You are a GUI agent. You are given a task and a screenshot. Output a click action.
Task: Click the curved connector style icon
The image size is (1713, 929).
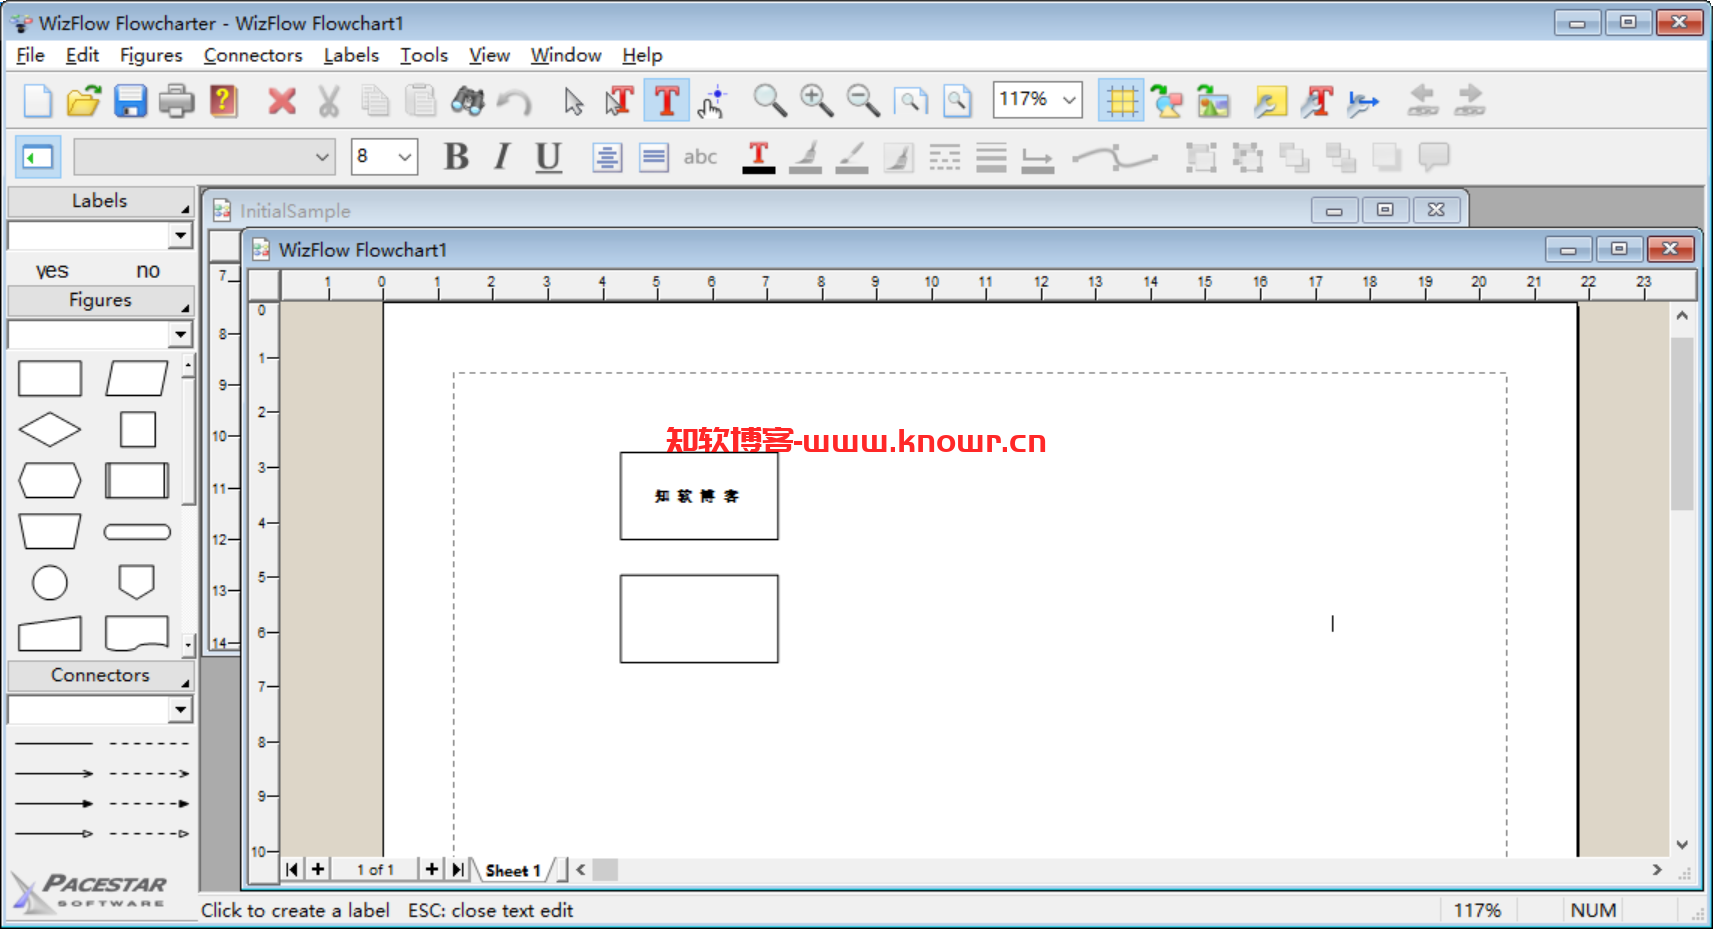(1115, 157)
